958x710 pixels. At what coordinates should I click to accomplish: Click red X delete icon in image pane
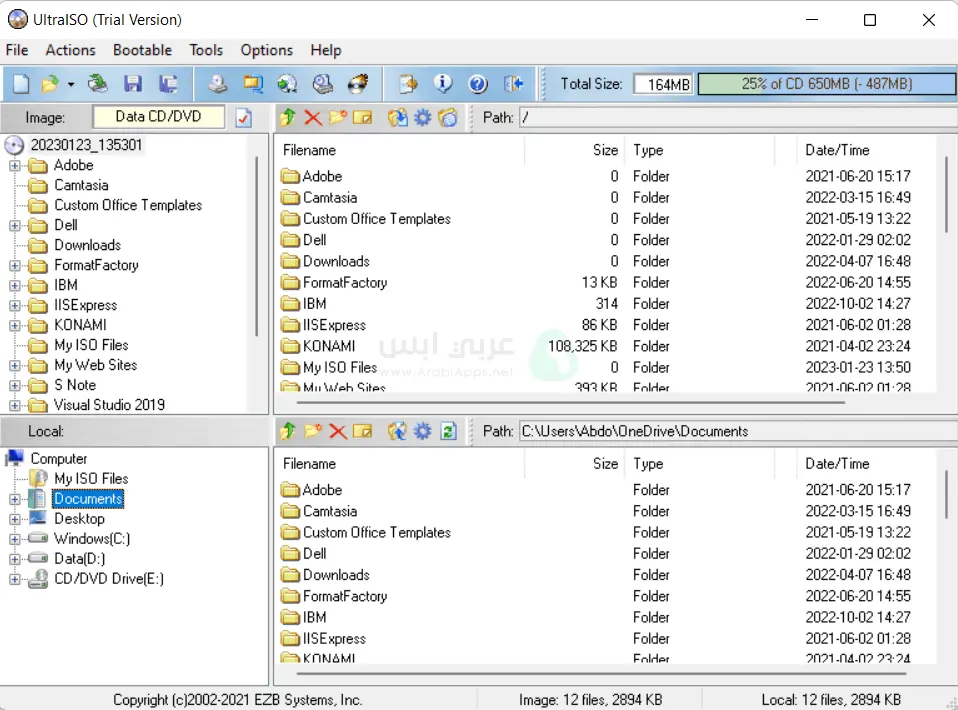coord(313,118)
